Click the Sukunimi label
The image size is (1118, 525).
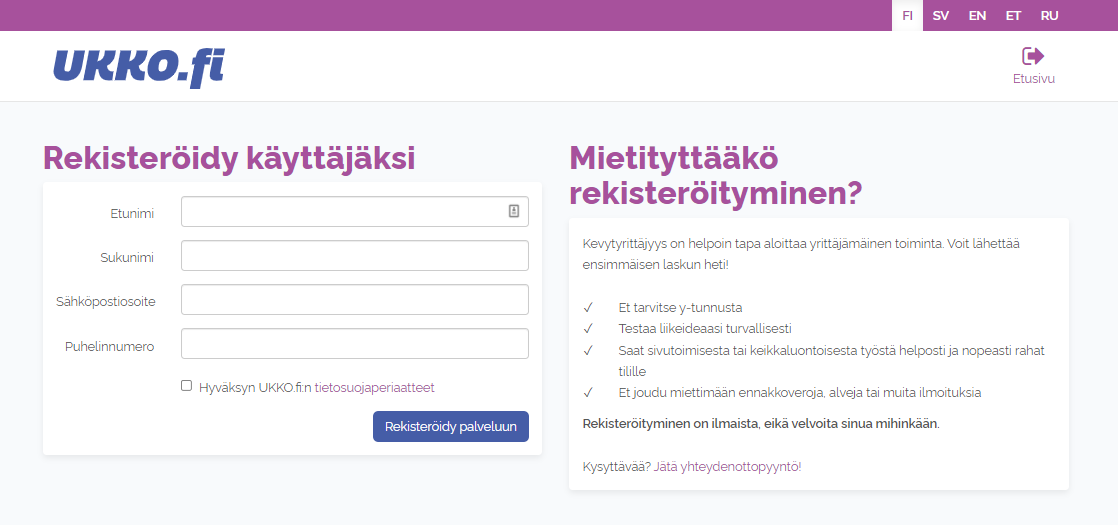point(128,258)
